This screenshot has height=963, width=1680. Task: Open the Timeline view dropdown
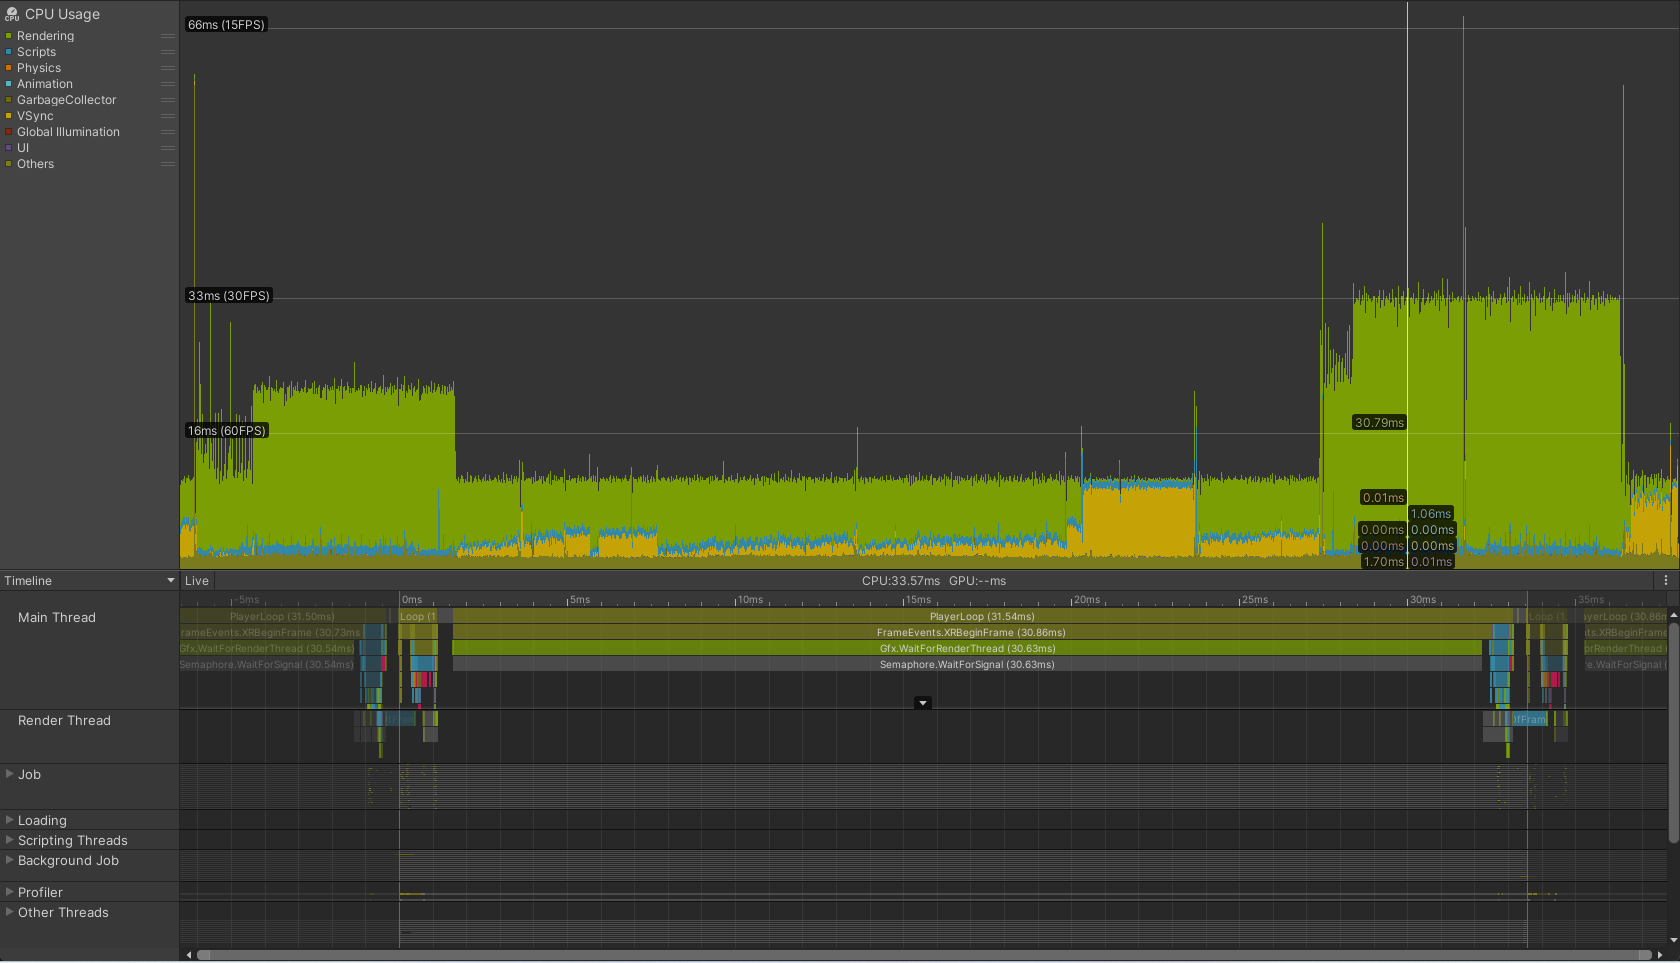[x=90, y=581]
